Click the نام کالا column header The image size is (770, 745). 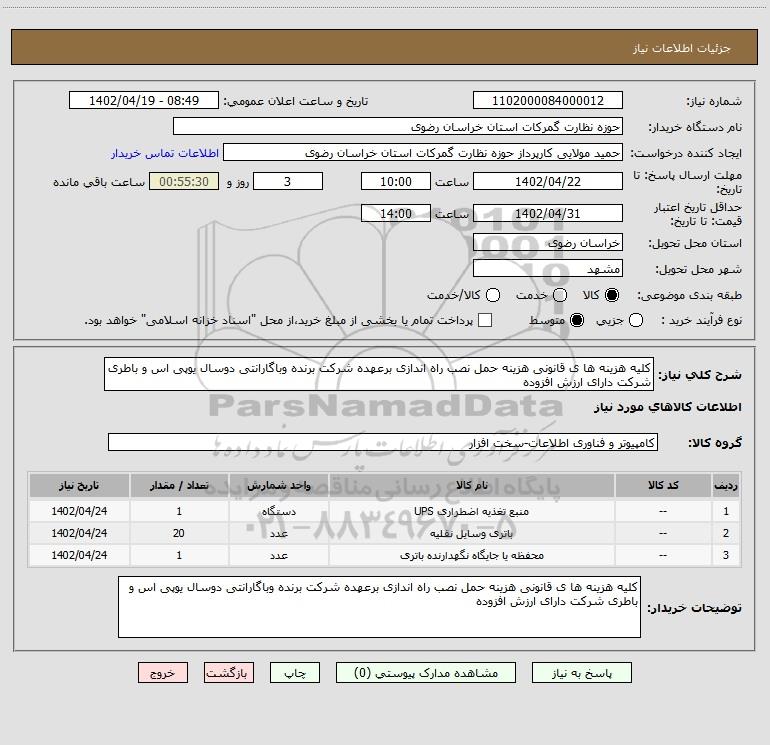click(x=471, y=486)
